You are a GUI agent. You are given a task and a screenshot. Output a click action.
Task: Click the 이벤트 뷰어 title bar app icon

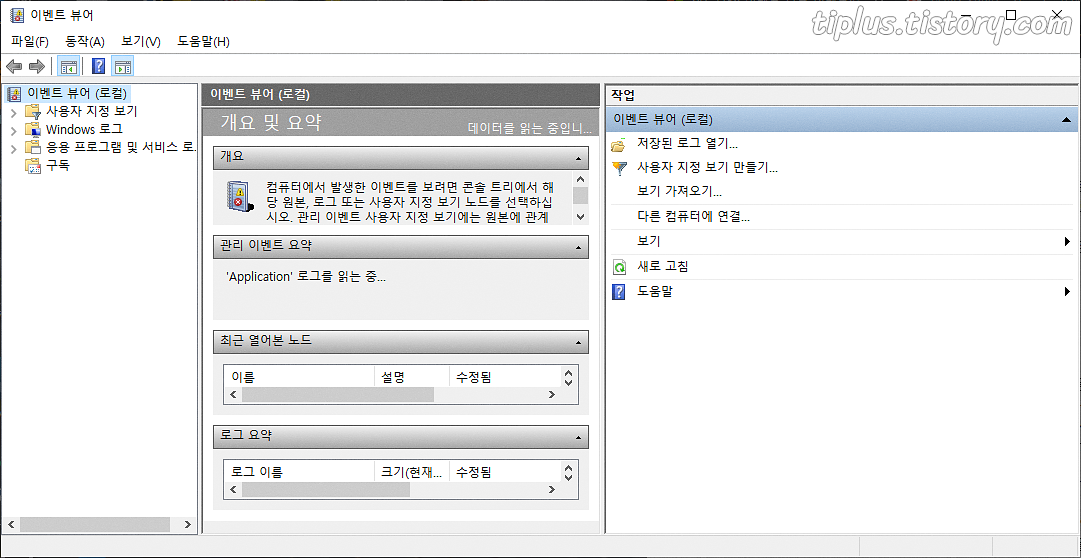tap(18, 14)
